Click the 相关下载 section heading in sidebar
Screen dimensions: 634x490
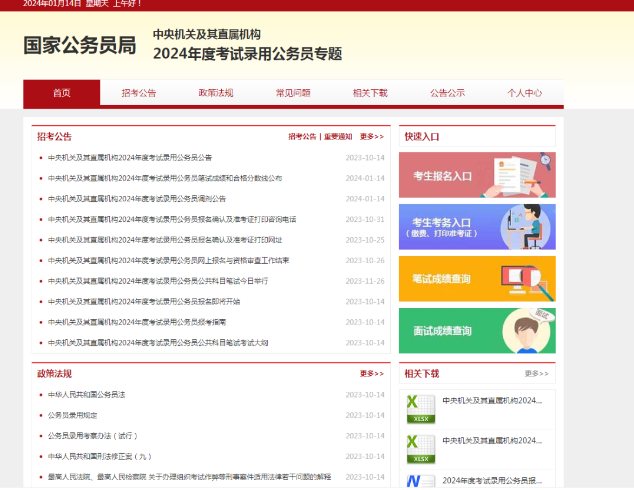pos(422,374)
